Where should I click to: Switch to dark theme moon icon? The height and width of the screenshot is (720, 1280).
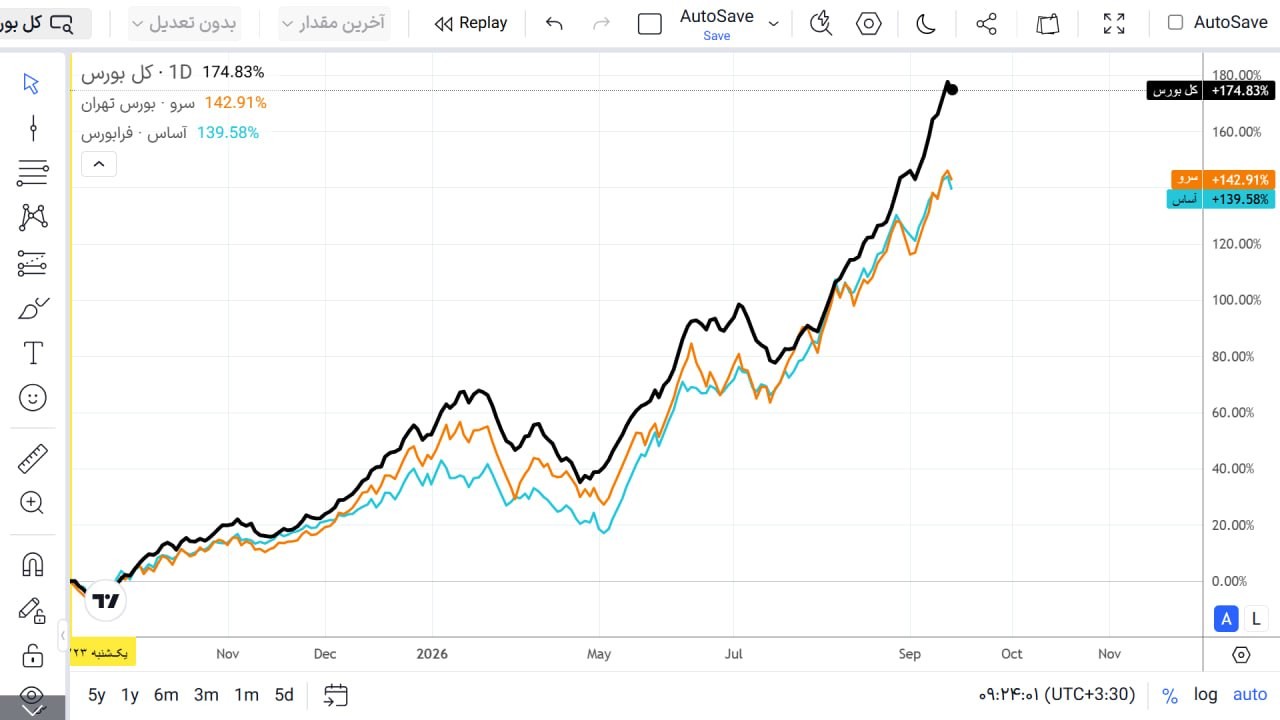926,23
